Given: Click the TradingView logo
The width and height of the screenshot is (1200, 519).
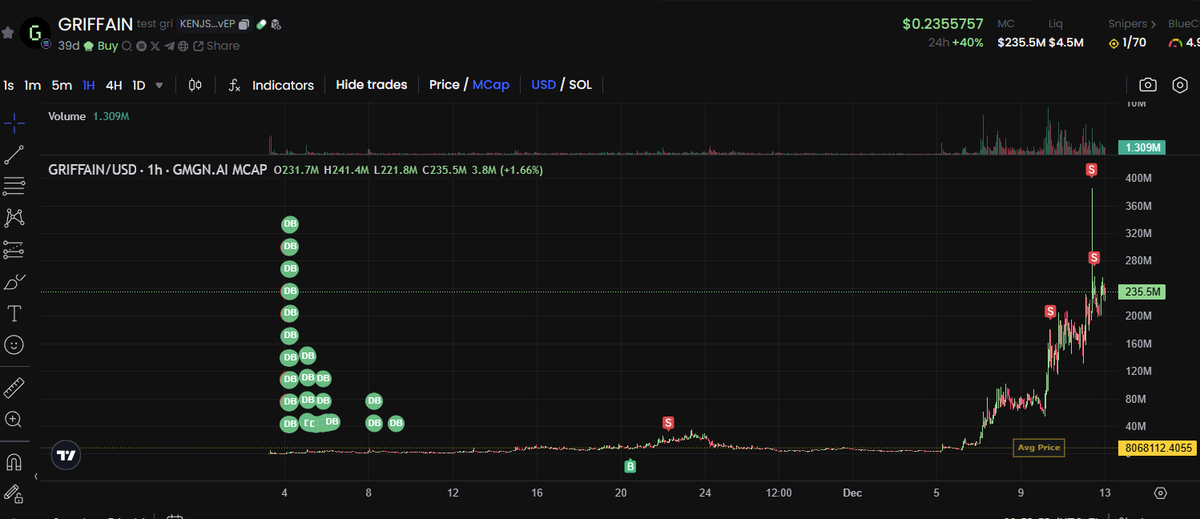Looking at the screenshot, I should [x=66, y=455].
